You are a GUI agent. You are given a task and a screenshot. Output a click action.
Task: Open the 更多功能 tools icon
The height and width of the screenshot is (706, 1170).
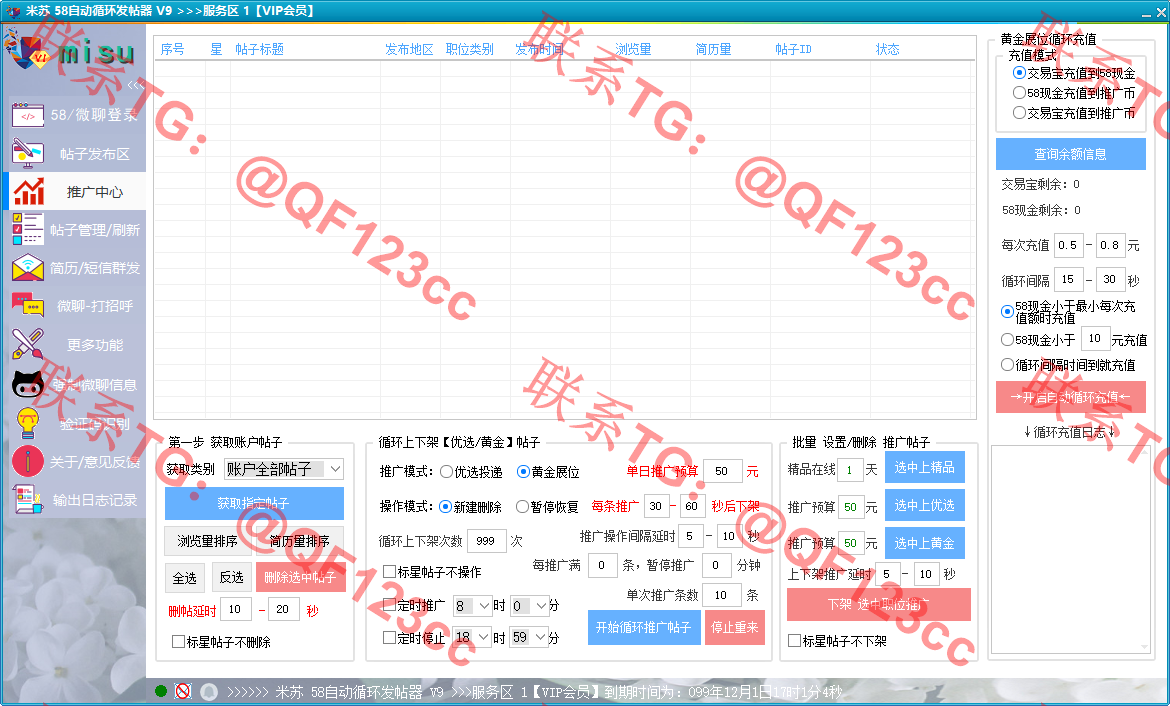click(28, 345)
